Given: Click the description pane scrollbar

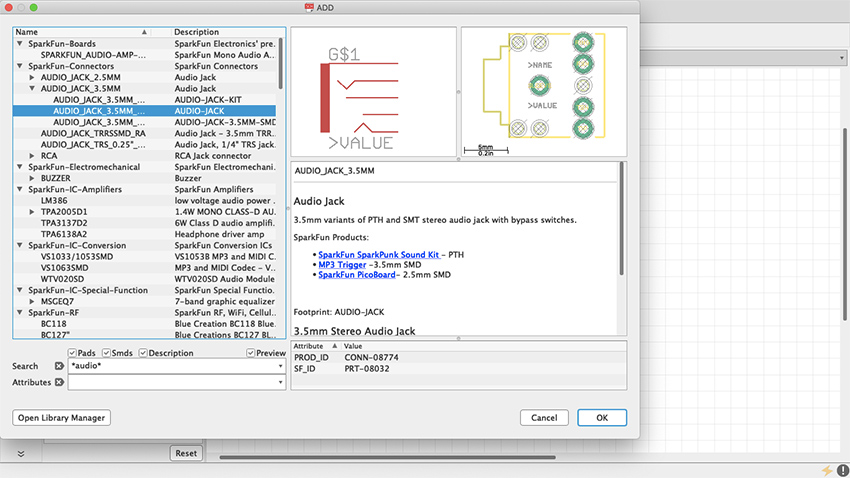Looking at the screenshot, I should [x=621, y=218].
